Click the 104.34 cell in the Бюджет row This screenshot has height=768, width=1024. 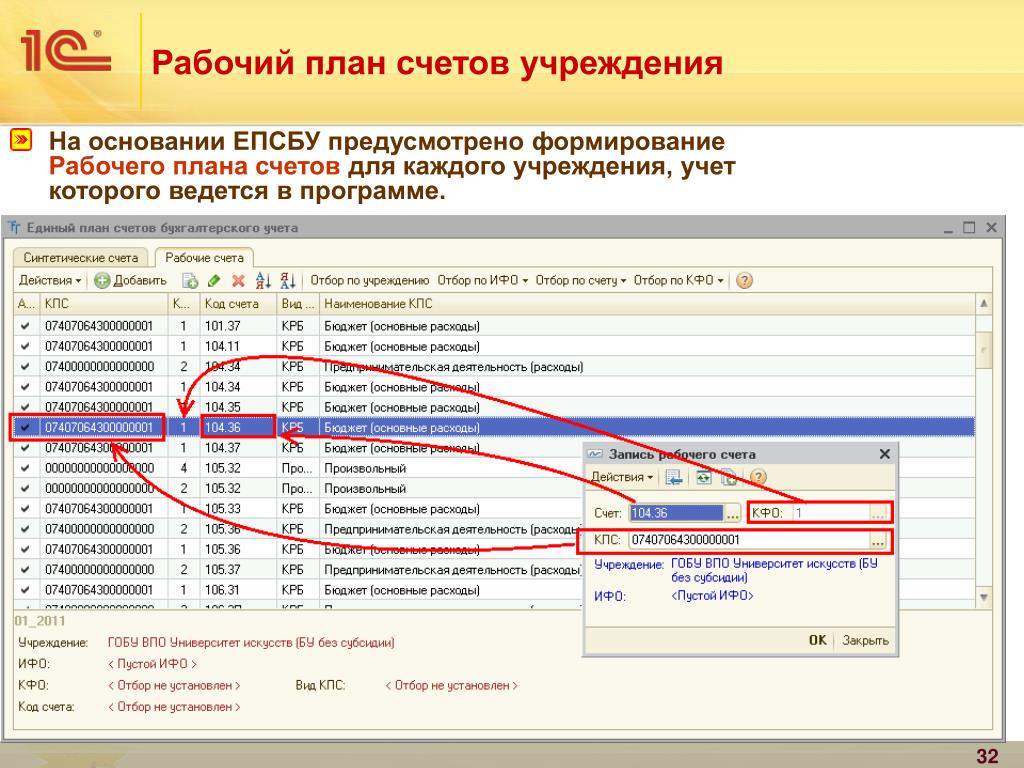click(x=238, y=387)
